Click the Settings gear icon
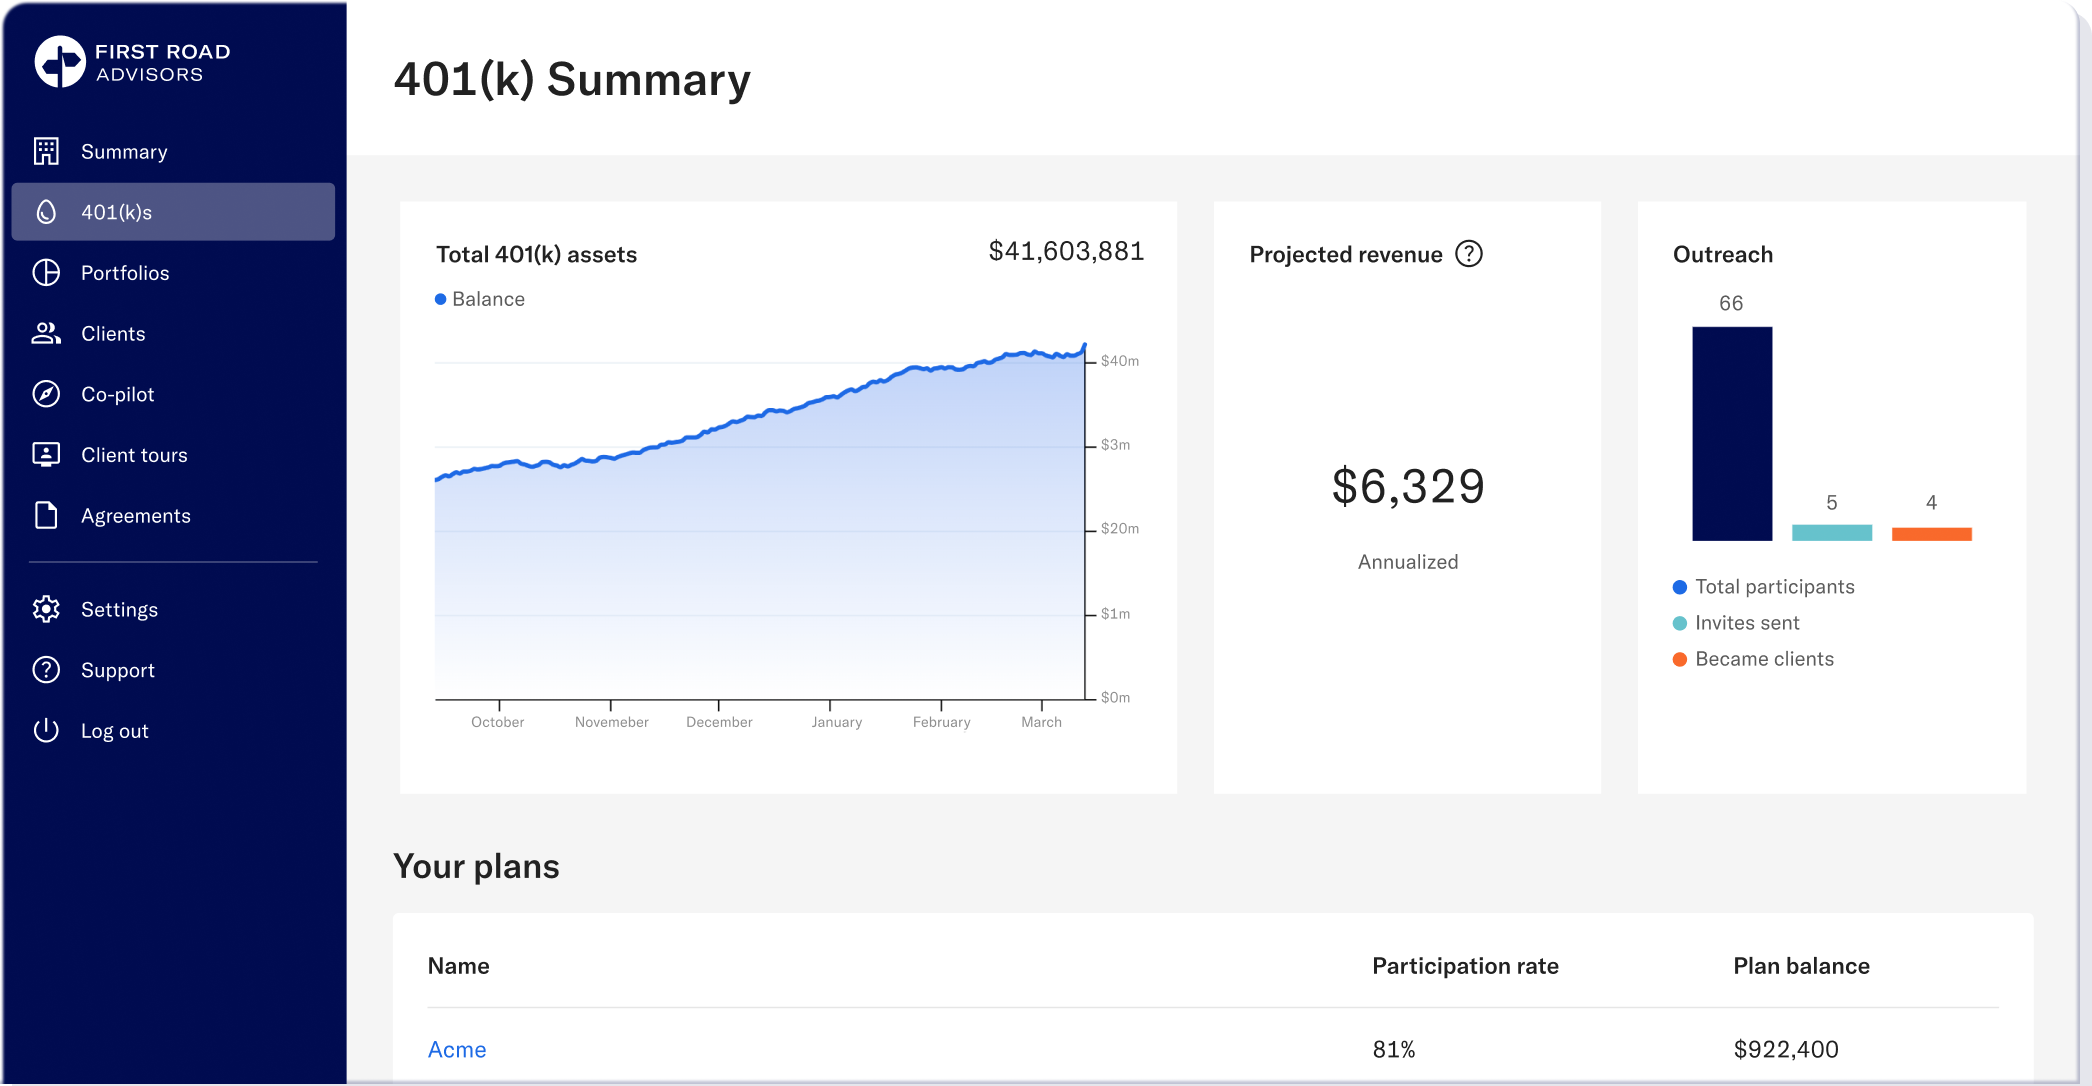The width and height of the screenshot is (2092, 1086). [46, 609]
